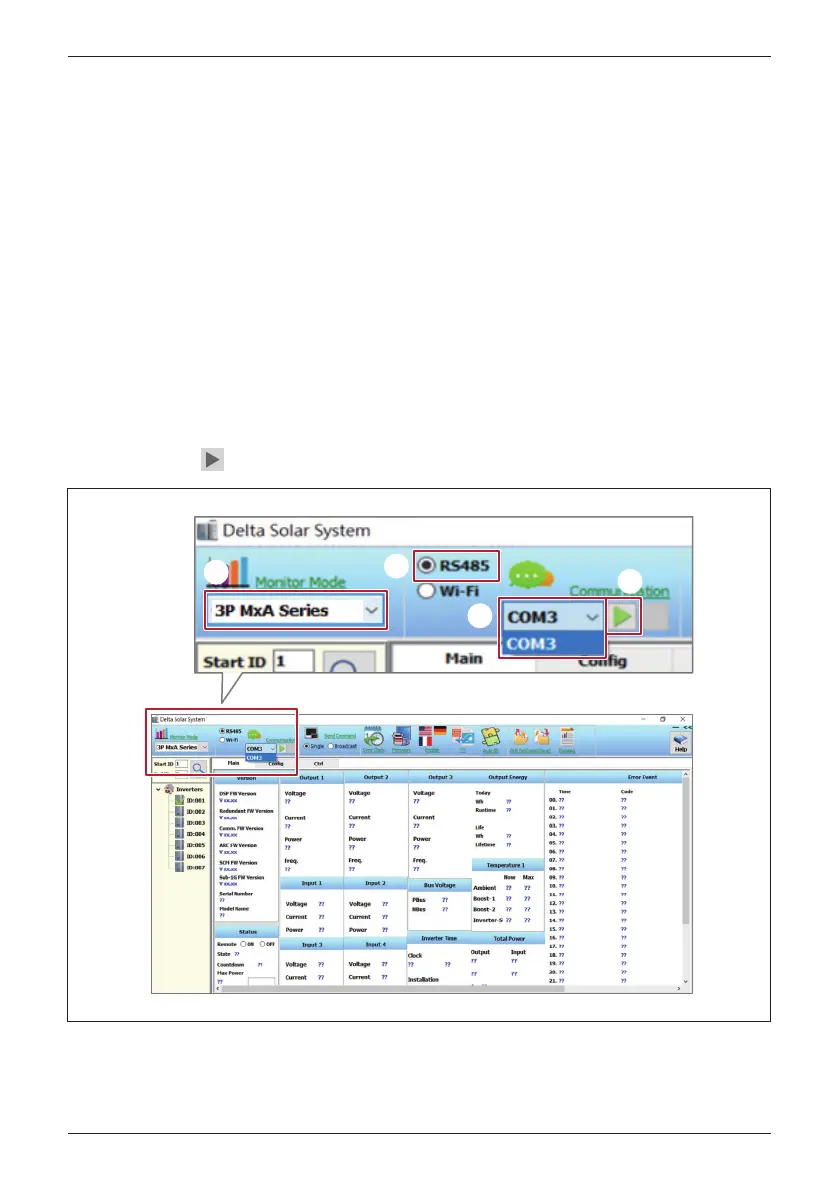
Task: Click the Firmware update icon
Action: [401, 737]
